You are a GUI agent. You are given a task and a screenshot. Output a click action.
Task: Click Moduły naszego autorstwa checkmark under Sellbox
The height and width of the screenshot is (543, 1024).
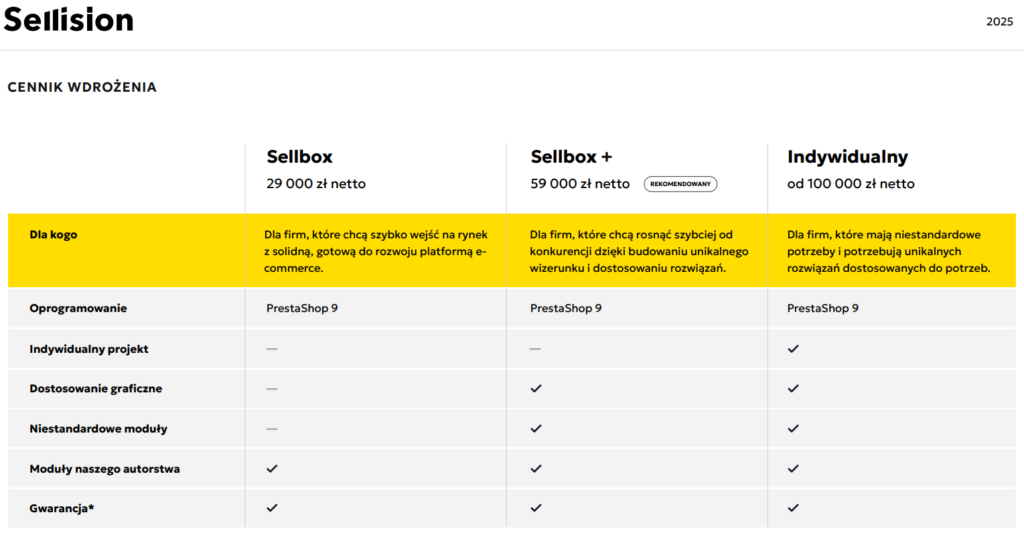coord(272,468)
